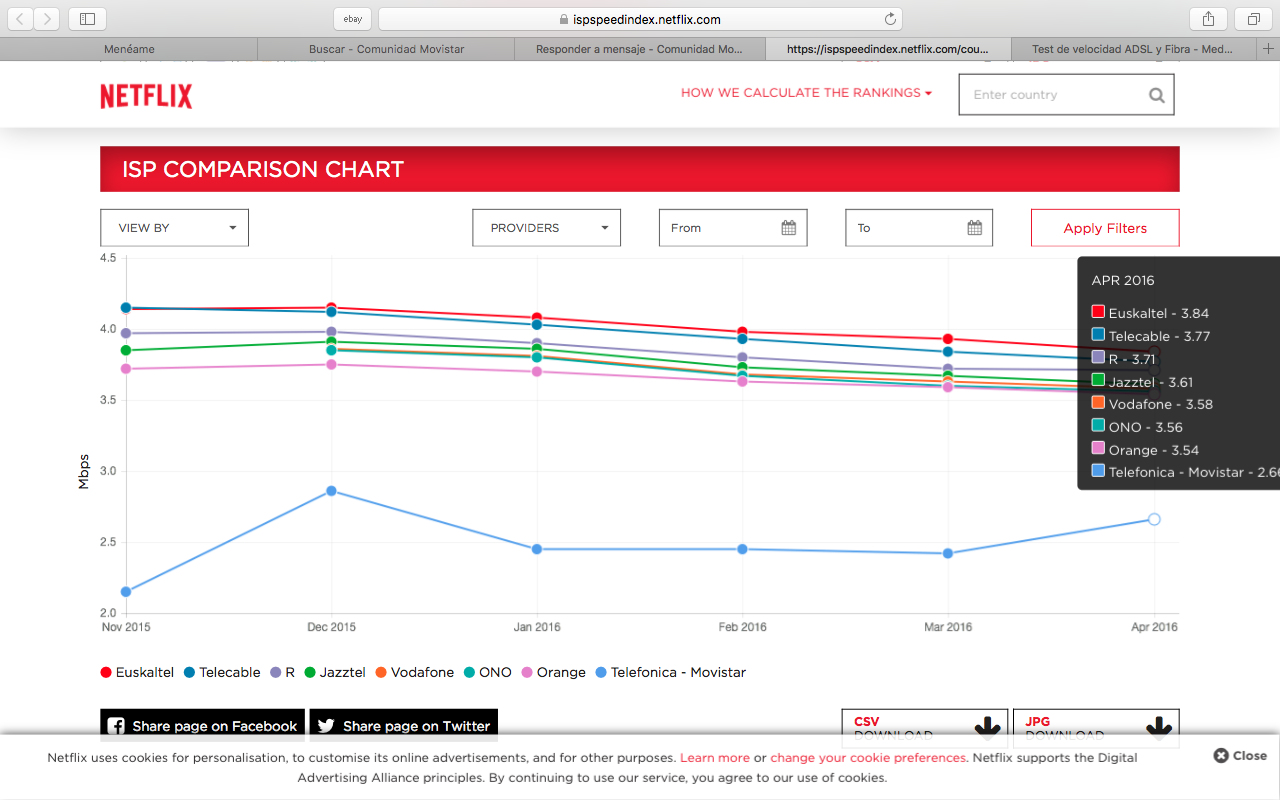
Task: Click Jazztel green swatch in tooltip
Action: [1098, 381]
